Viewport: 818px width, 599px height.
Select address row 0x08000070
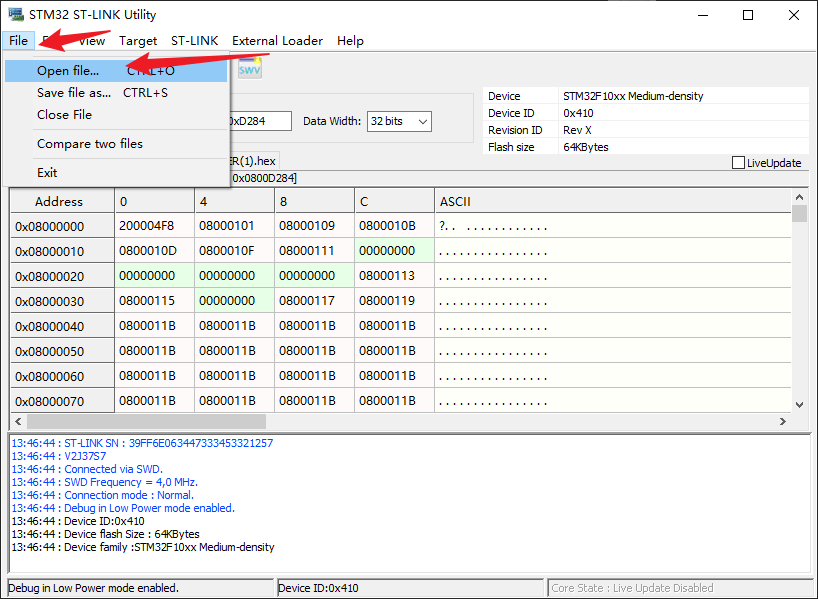62,402
